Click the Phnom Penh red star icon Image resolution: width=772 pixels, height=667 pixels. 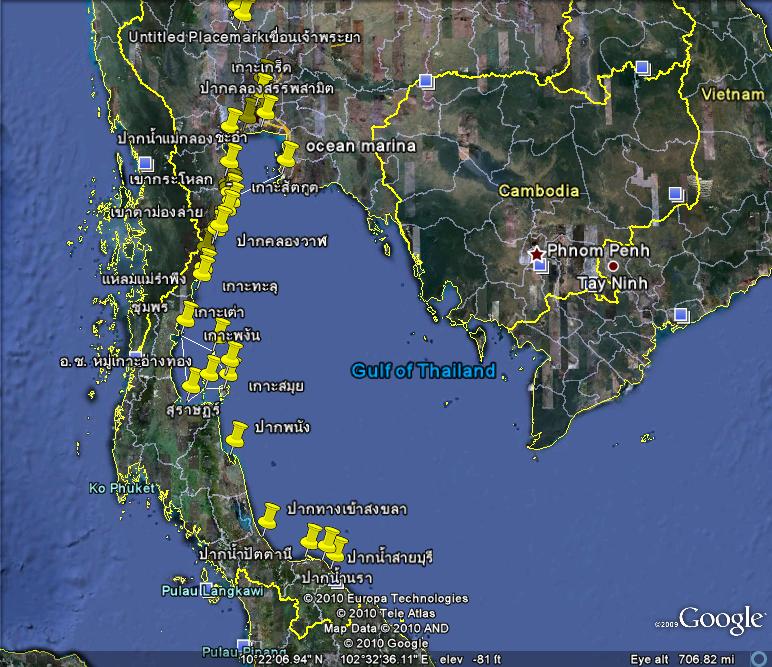(536, 252)
